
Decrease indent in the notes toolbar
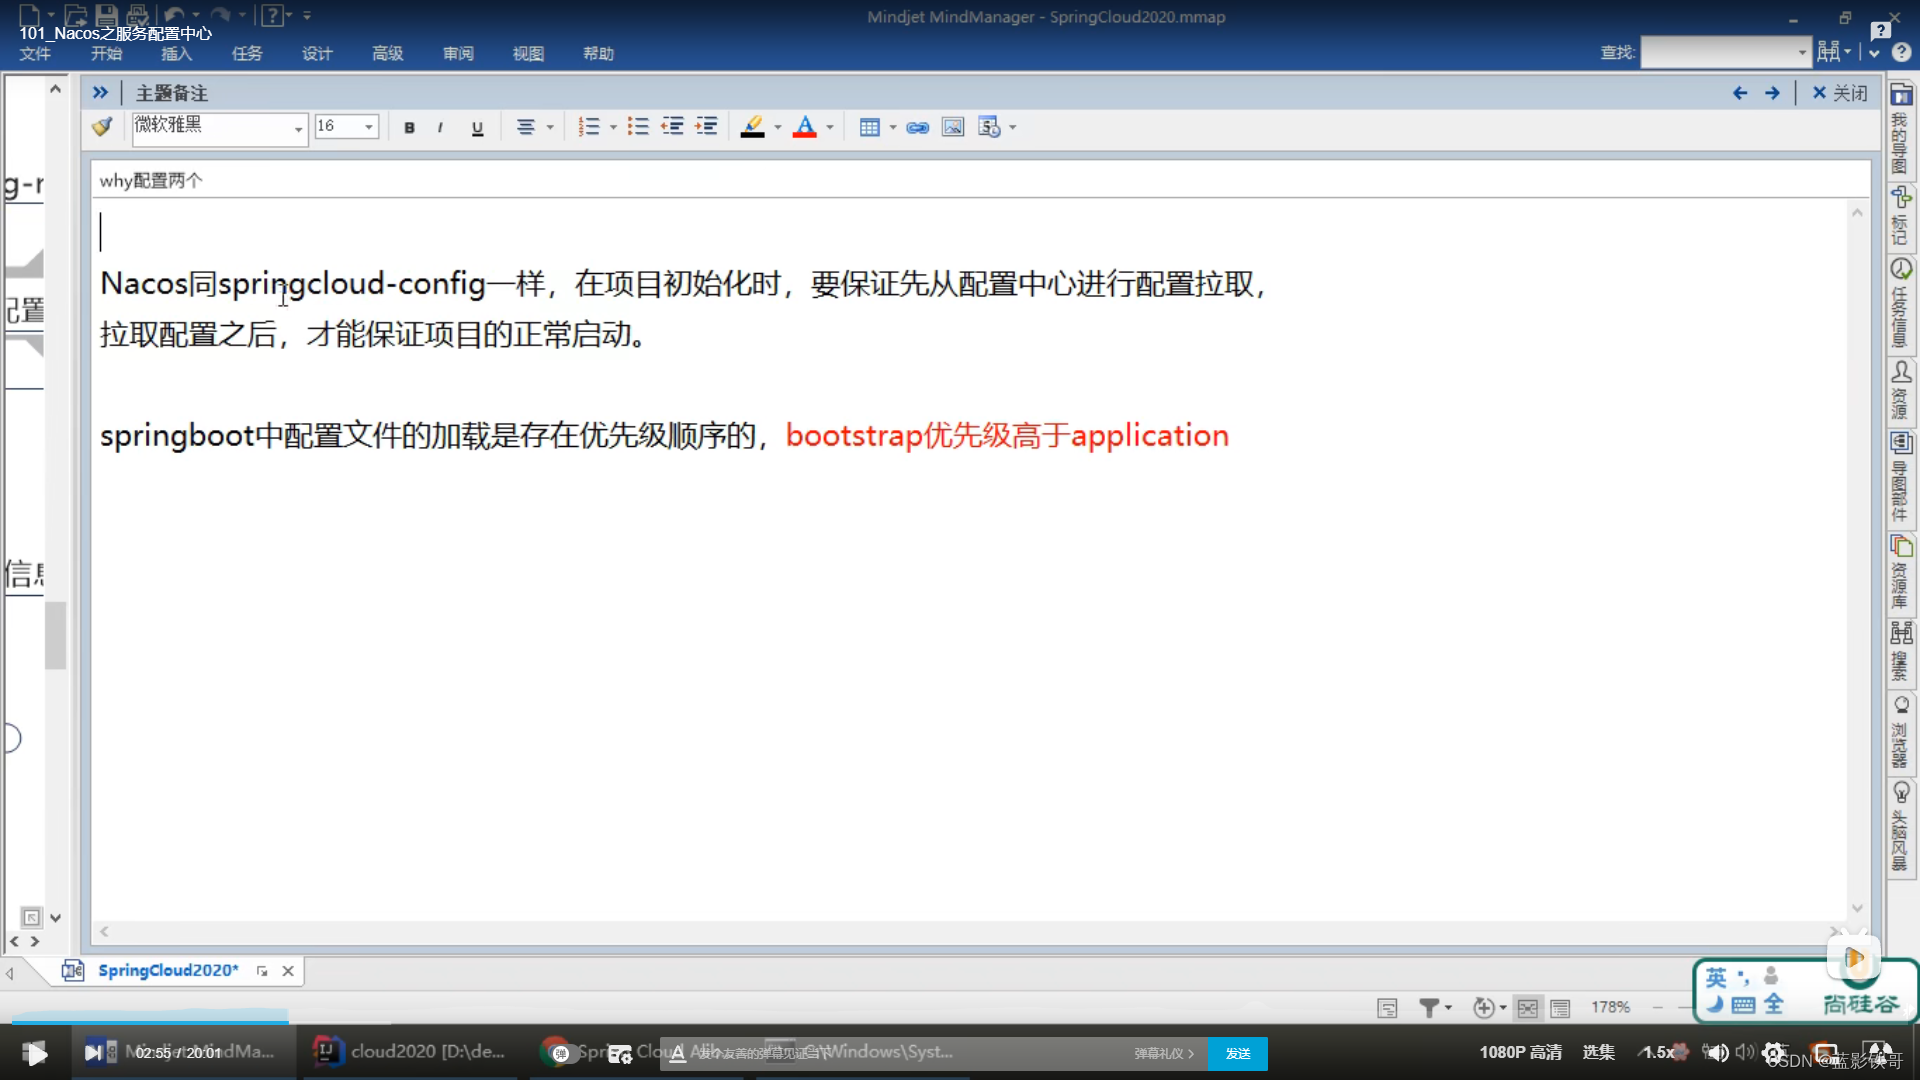tap(672, 127)
